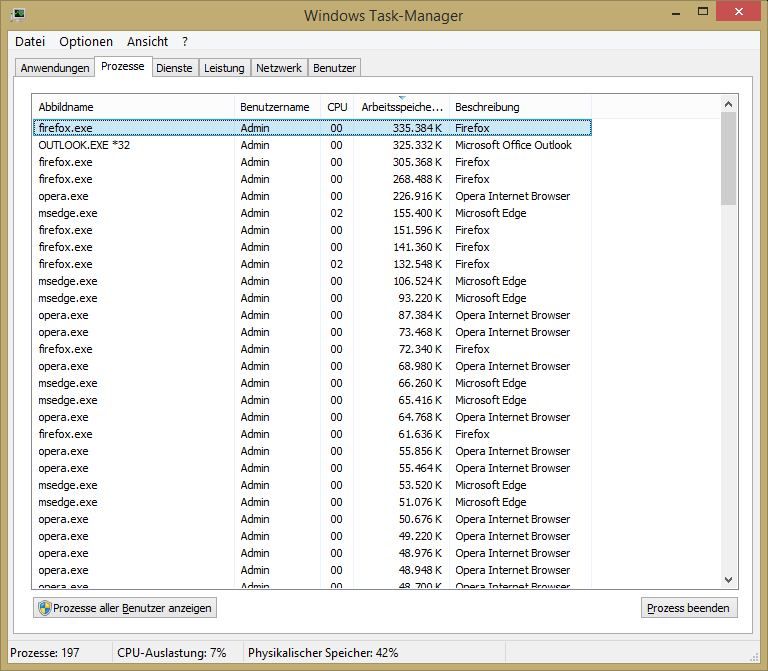Sort by Benutzername column header
Screen dimensions: 768x671
tap(277, 107)
